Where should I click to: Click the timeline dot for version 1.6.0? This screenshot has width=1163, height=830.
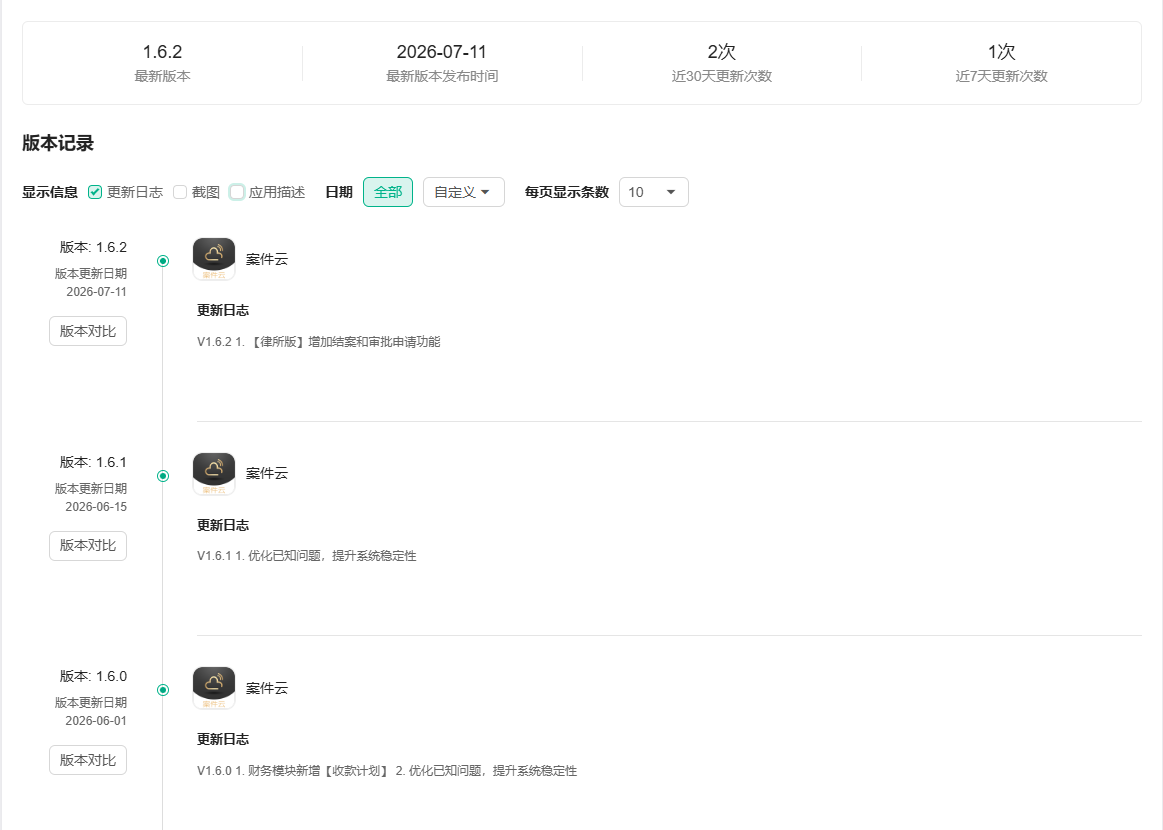coord(163,690)
